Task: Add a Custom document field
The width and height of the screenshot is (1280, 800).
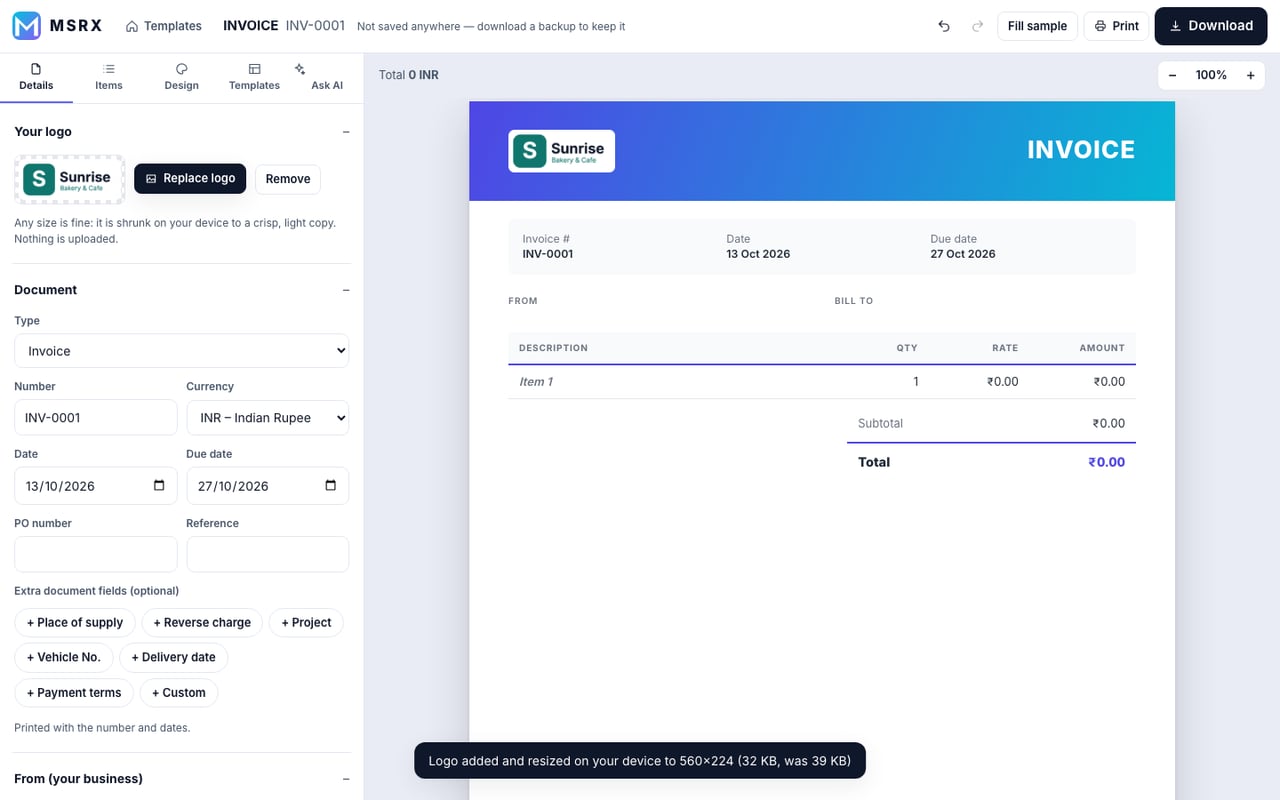Action: [x=179, y=692]
